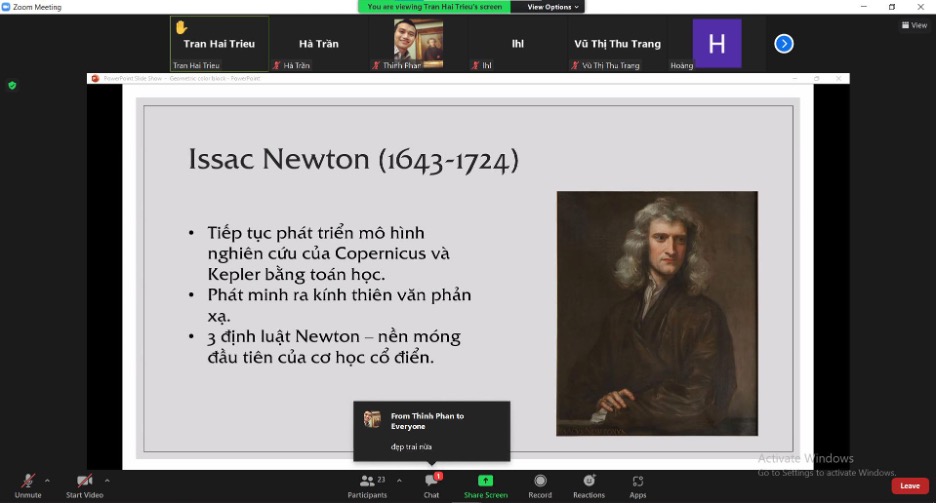The width and height of the screenshot is (936, 504).
Task: Click the Zoom Meeting title bar icon
Action: pos(6,7)
